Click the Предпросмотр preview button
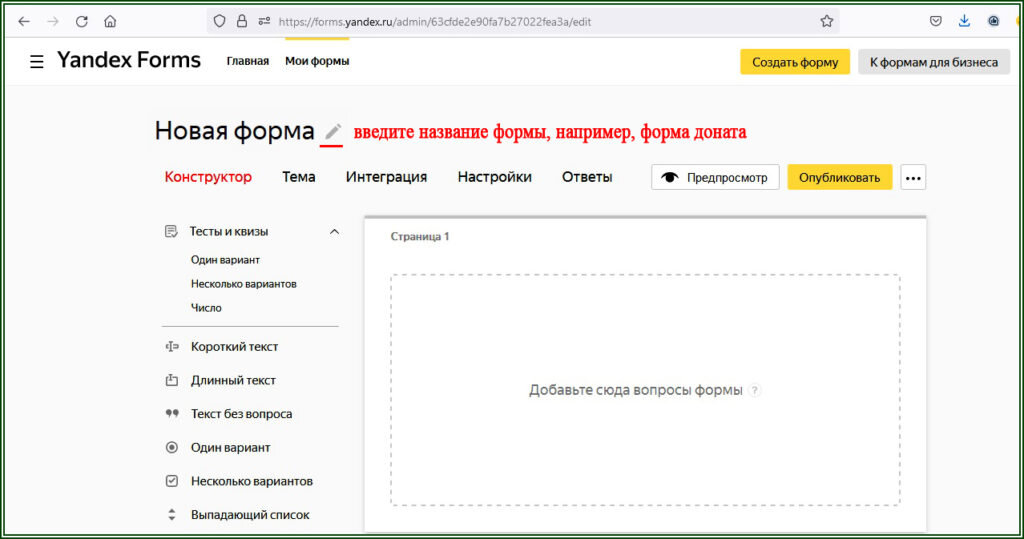Image resolution: width=1024 pixels, height=539 pixels. (x=715, y=178)
